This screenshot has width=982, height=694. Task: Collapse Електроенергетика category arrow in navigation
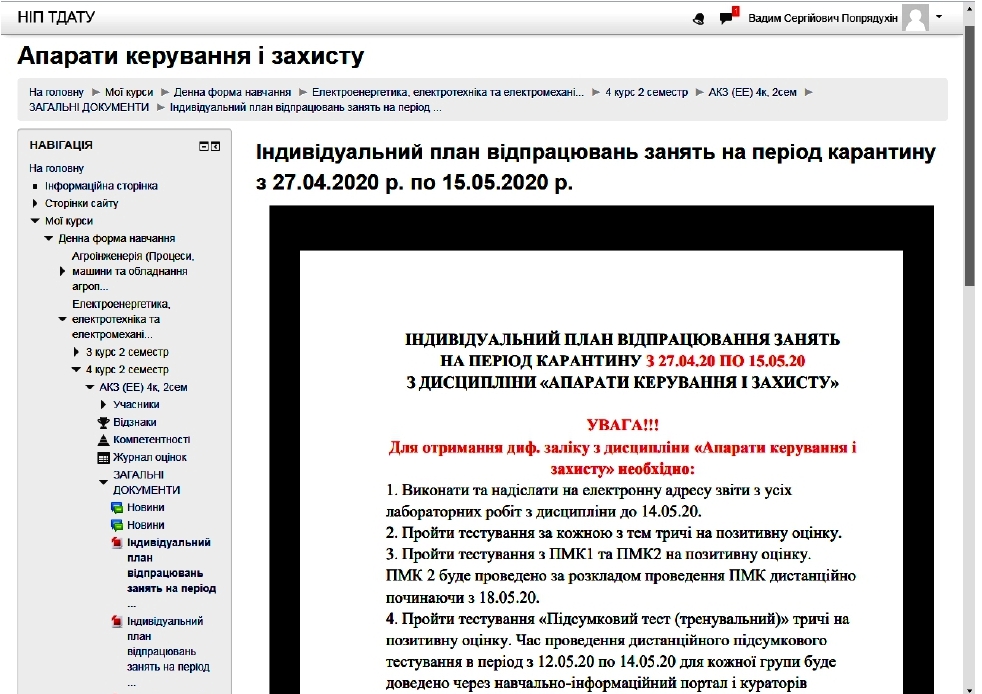pyautogui.click(x=63, y=319)
